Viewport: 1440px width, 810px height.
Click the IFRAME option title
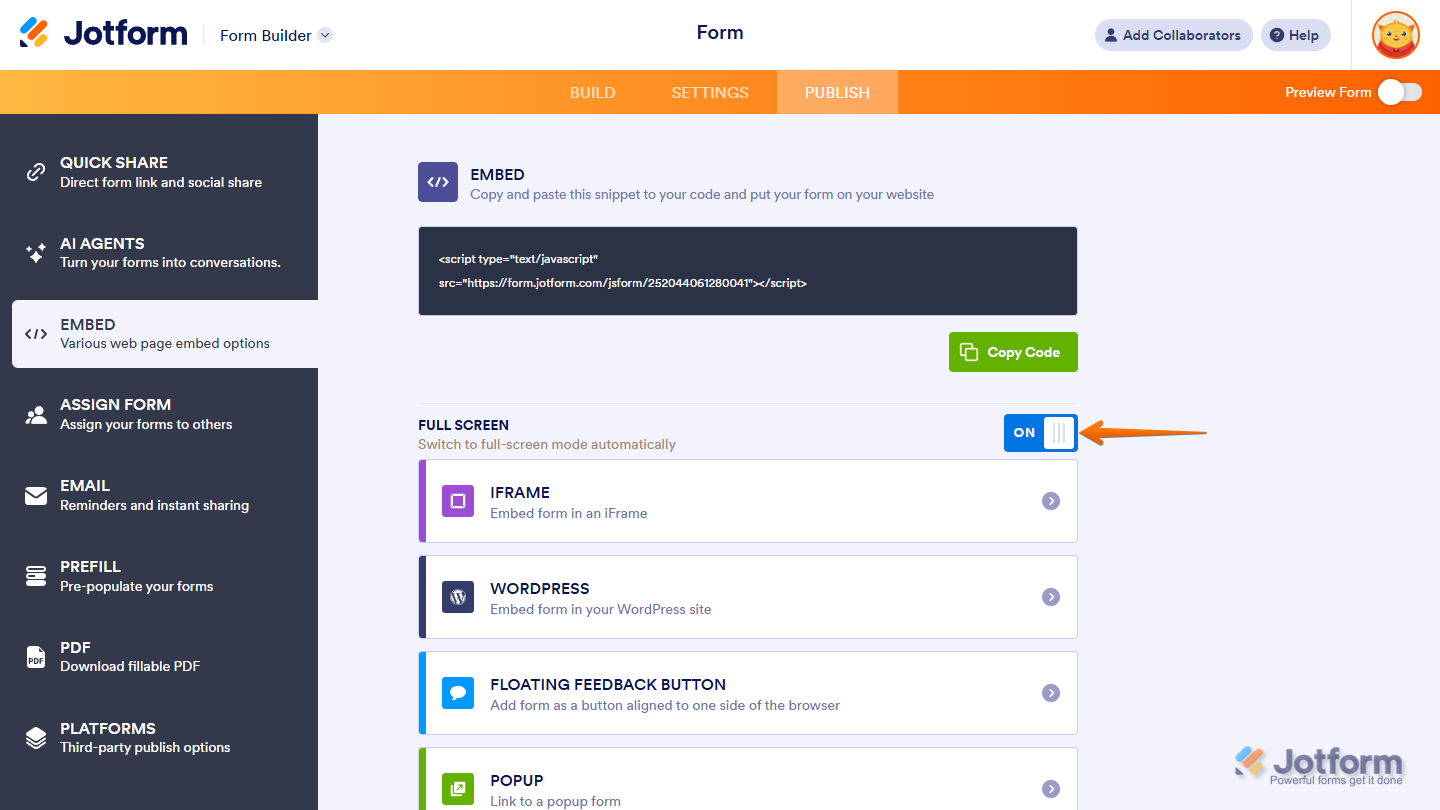click(520, 493)
